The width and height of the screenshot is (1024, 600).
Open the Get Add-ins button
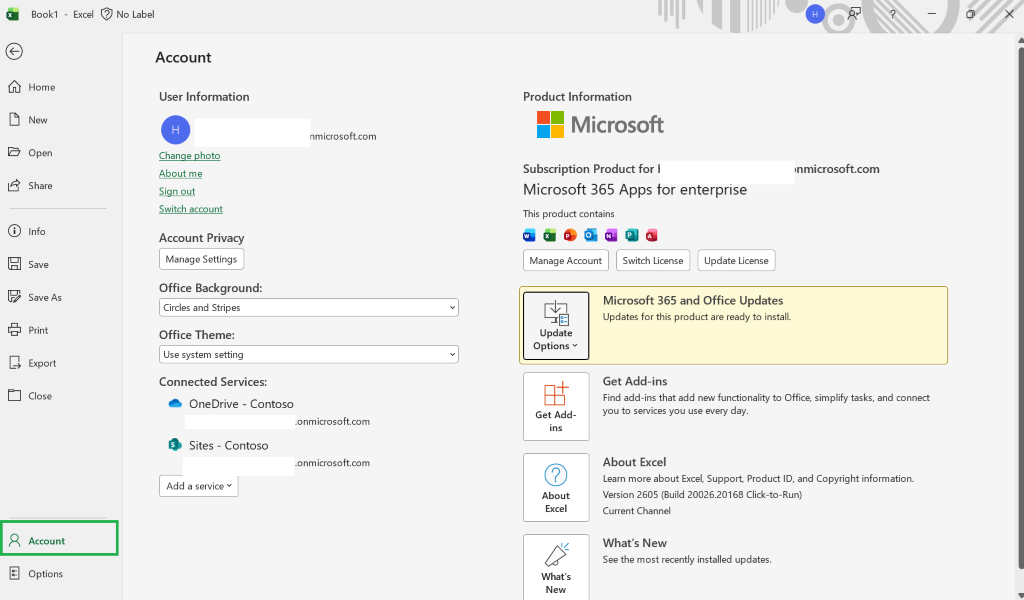click(x=556, y=407)
